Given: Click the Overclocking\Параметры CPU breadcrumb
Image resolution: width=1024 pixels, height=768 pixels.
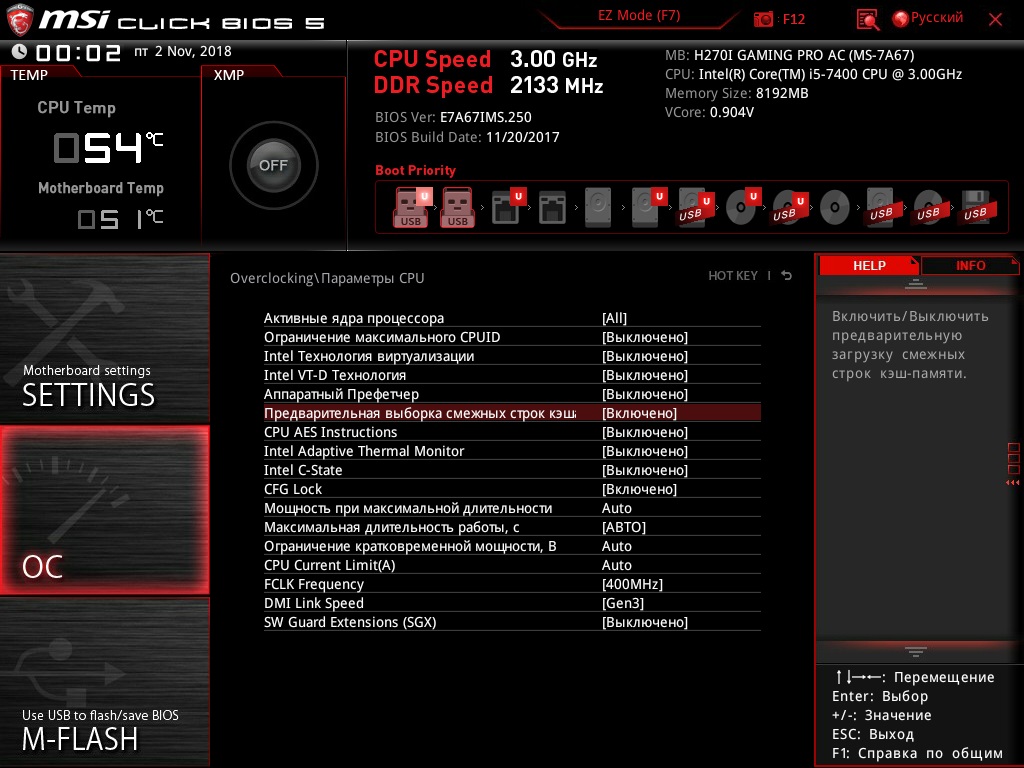Looking at the screenshot, I should [x=327, y=278].
